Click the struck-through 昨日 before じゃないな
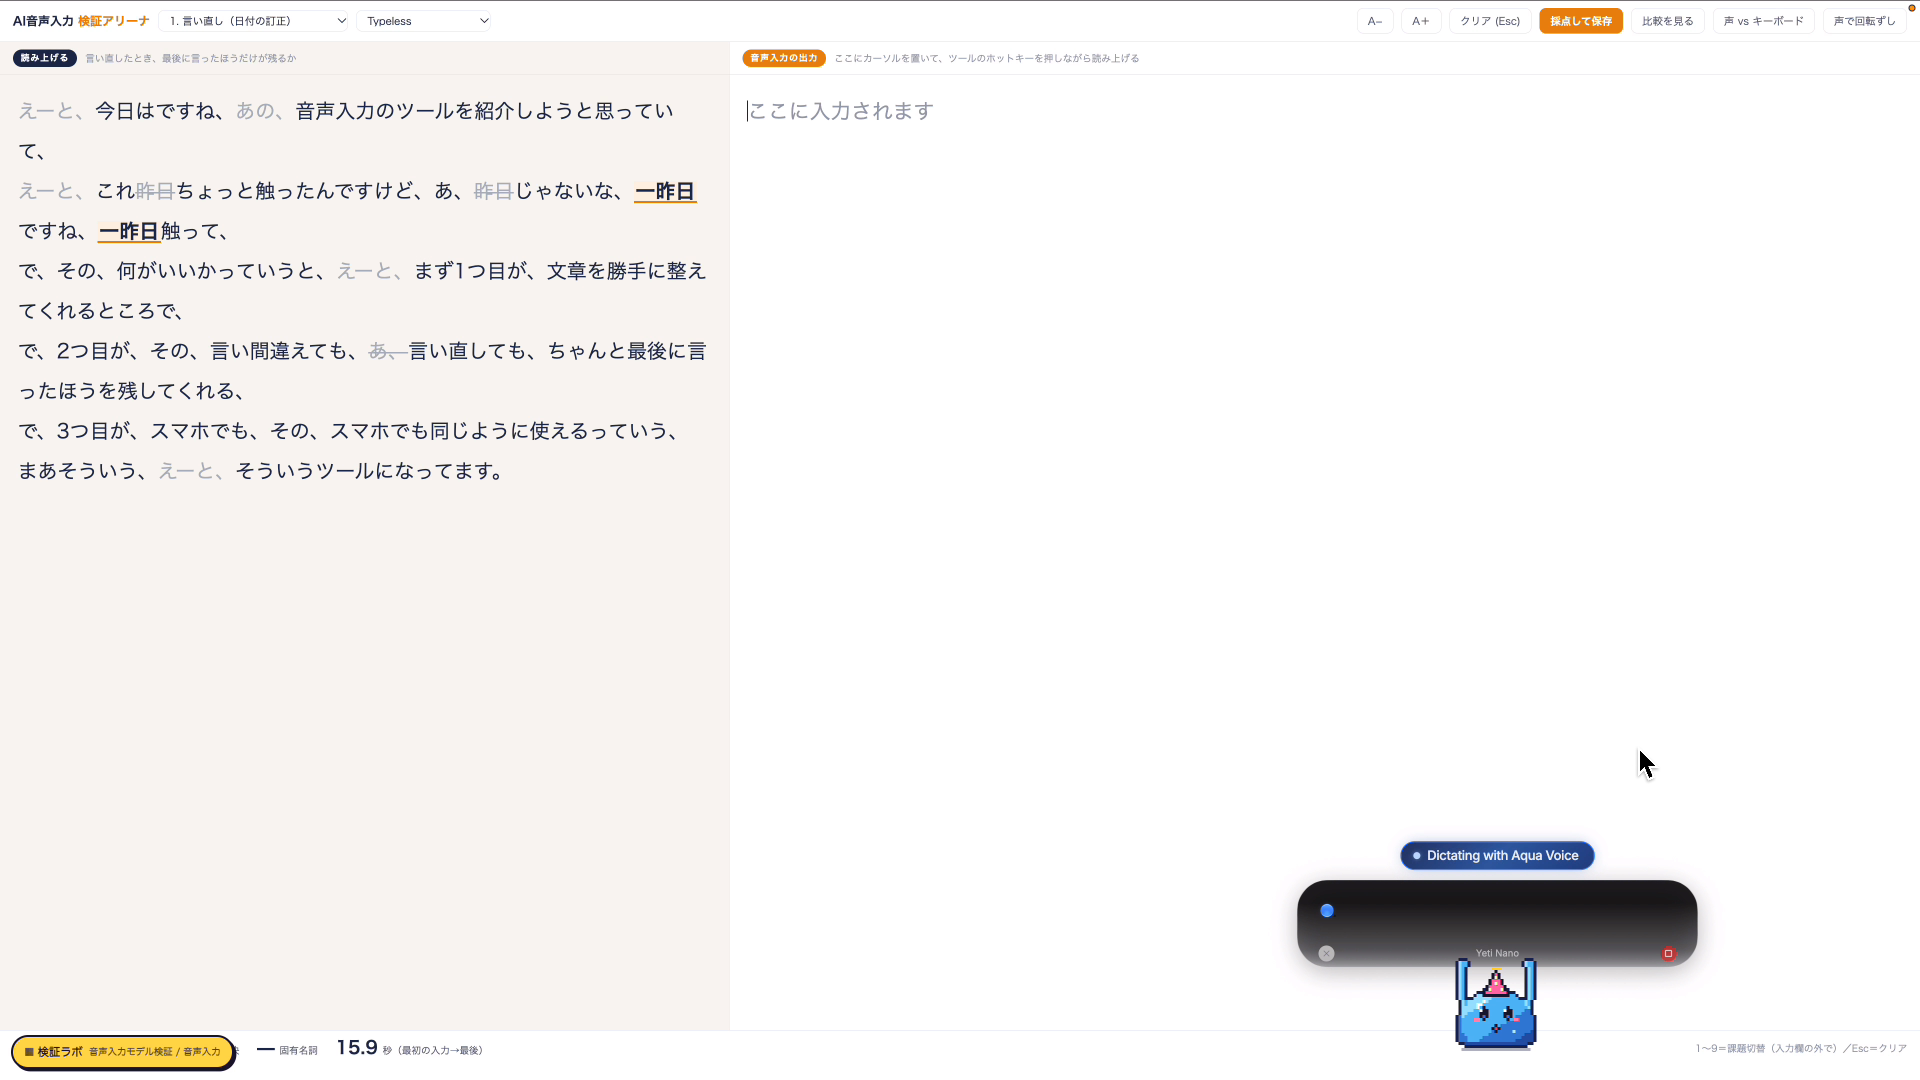 (493, 191)
